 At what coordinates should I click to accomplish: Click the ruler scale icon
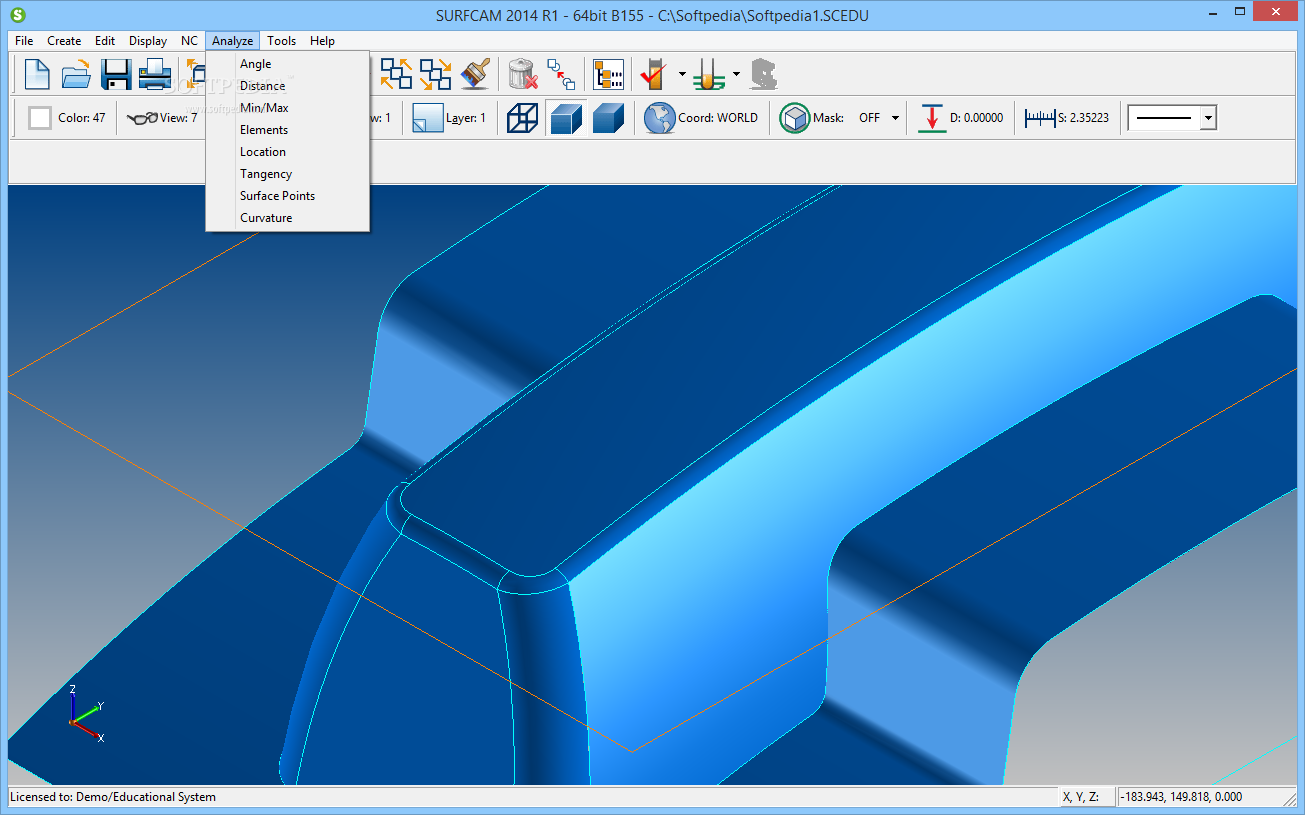pyautogui.click(x=1040, y=118)
